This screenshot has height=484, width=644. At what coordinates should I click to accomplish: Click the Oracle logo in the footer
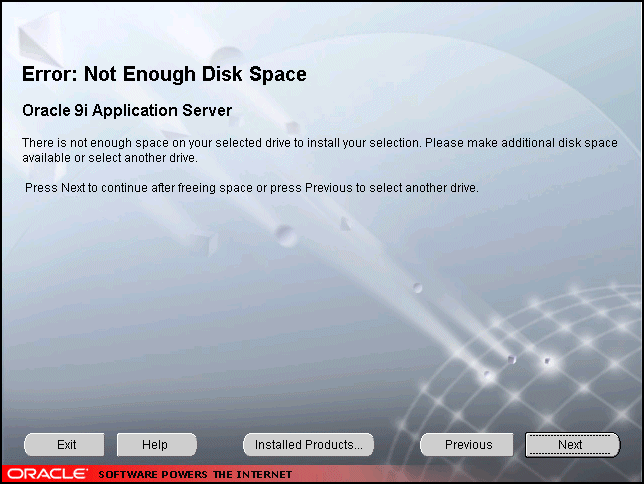point(47,474)
